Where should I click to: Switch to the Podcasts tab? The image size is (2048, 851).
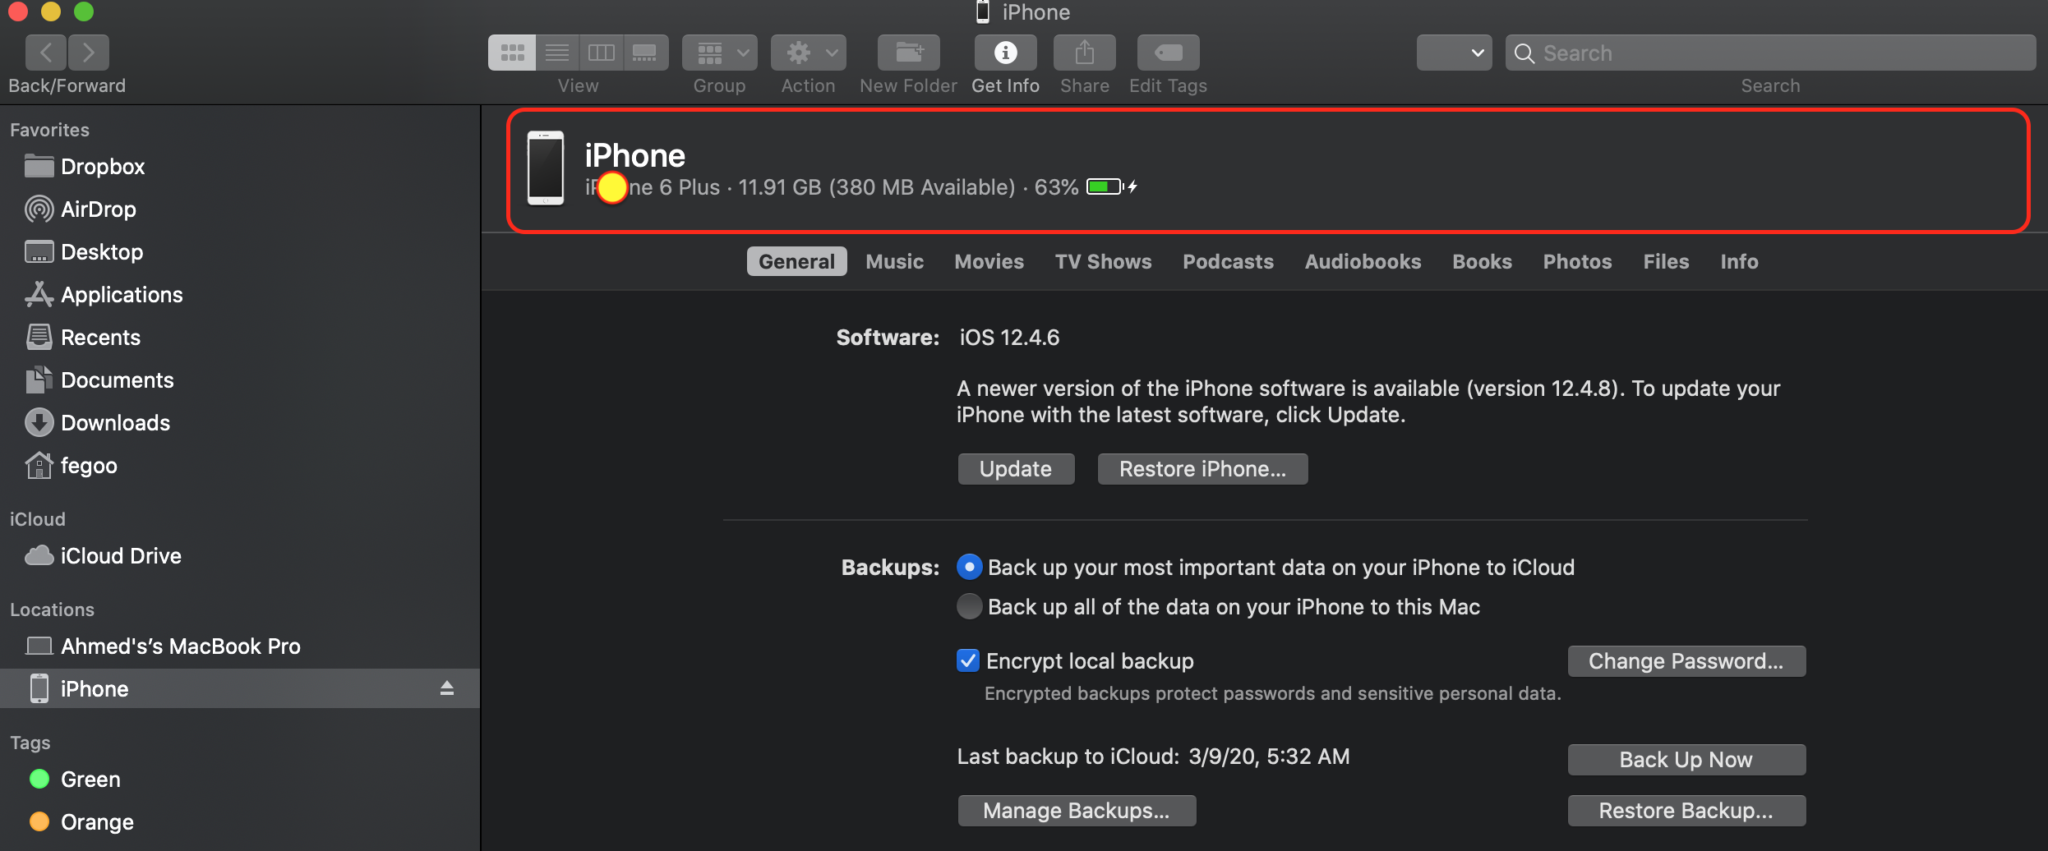[1228, 261]
